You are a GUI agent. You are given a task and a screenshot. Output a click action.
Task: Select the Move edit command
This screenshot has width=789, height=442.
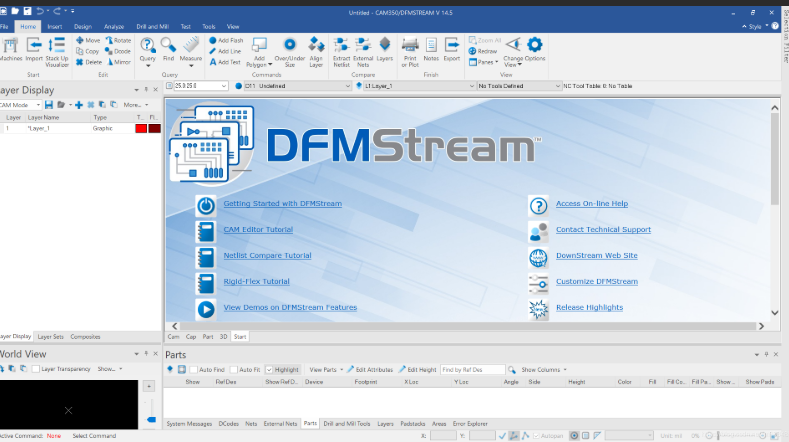point(88,40)
